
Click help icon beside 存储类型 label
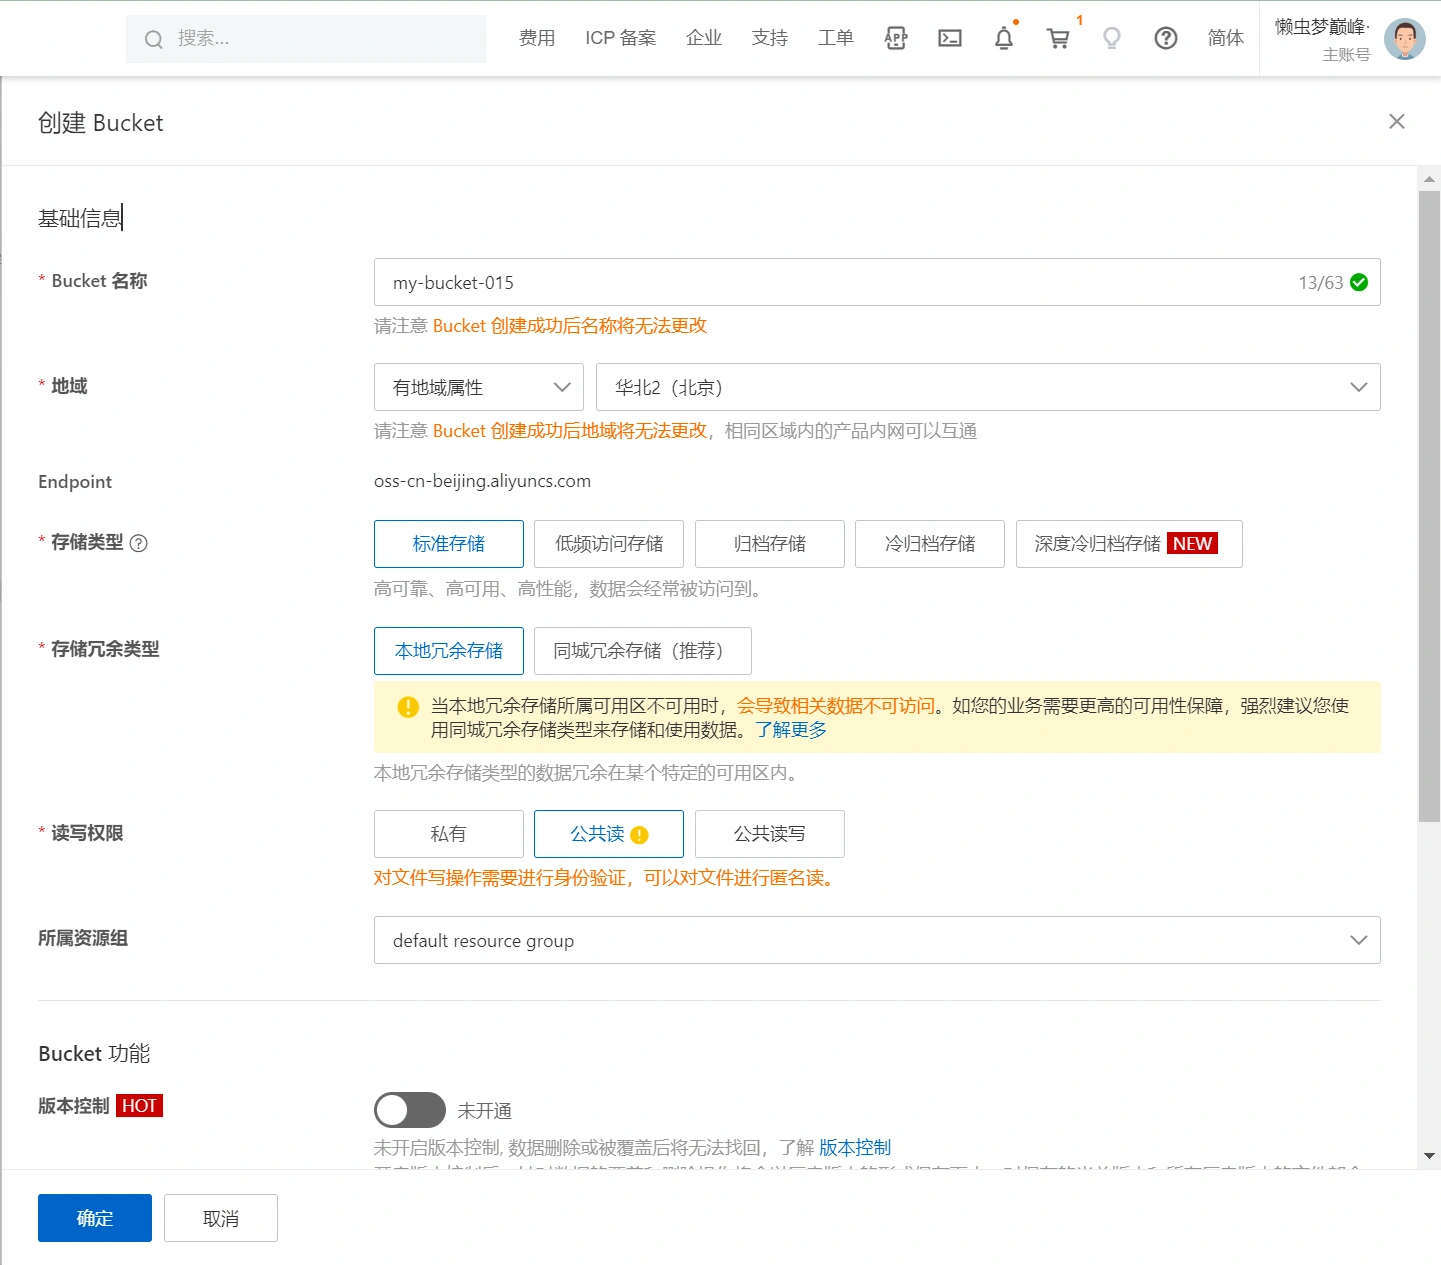[x=139, y=543]
